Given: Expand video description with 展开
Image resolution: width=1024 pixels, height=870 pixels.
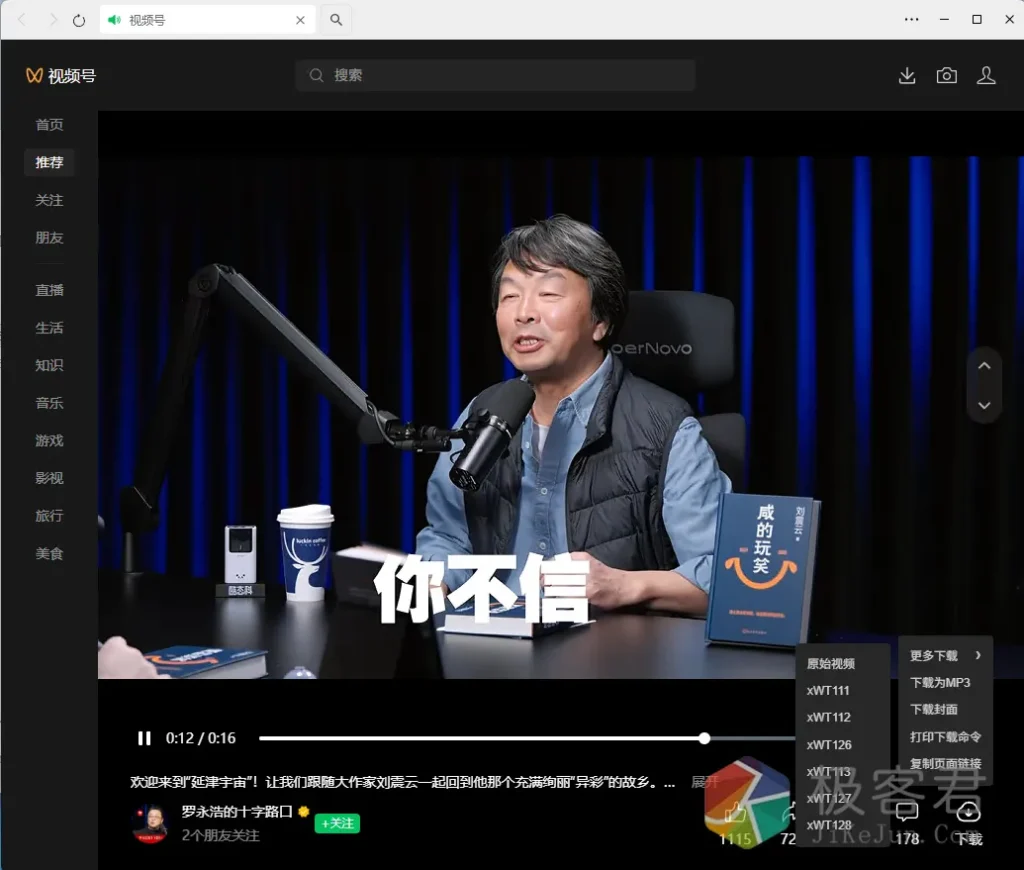Looking at the screenshot, I should (705, 782).
